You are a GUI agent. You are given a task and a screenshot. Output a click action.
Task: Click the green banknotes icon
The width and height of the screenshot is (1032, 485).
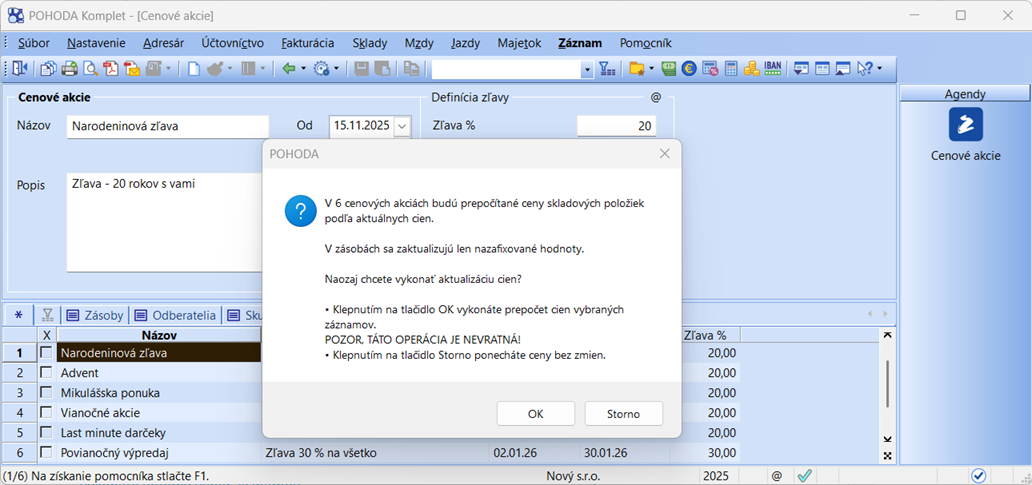[669, 69]
